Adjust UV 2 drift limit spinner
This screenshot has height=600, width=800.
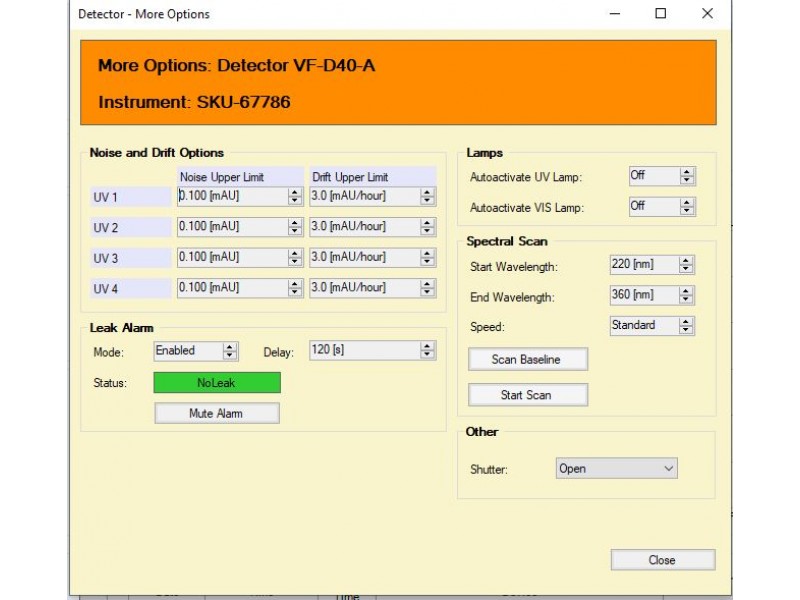pyautogui.click(x=428, y=227)
